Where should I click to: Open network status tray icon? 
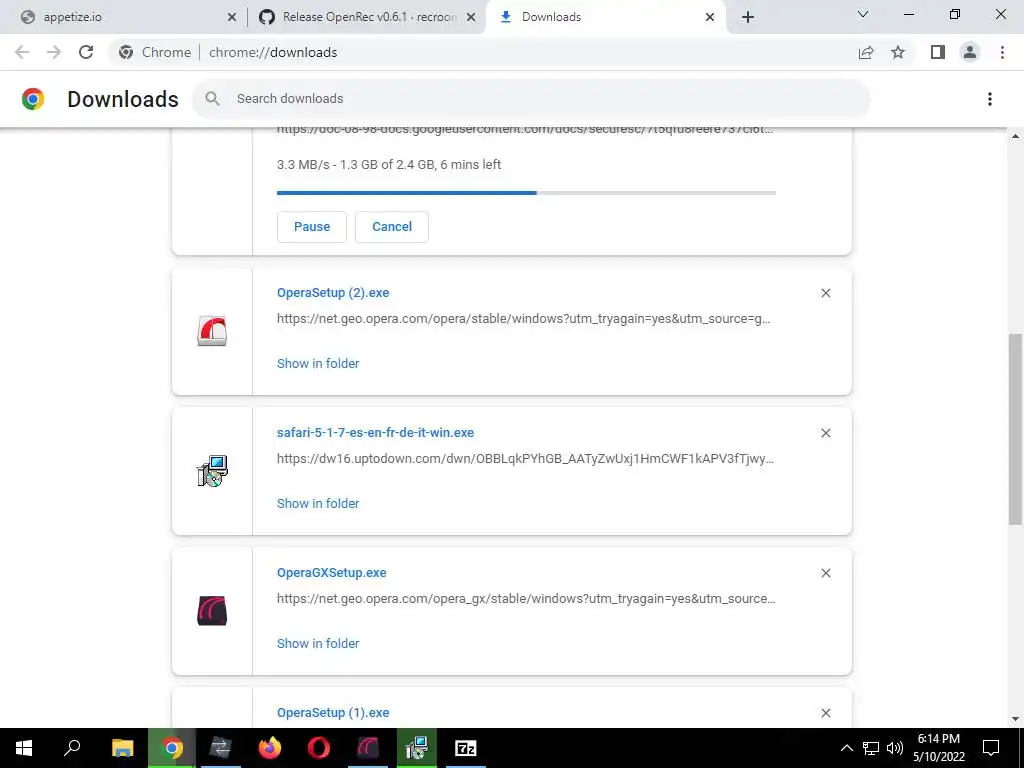point(871,748)
